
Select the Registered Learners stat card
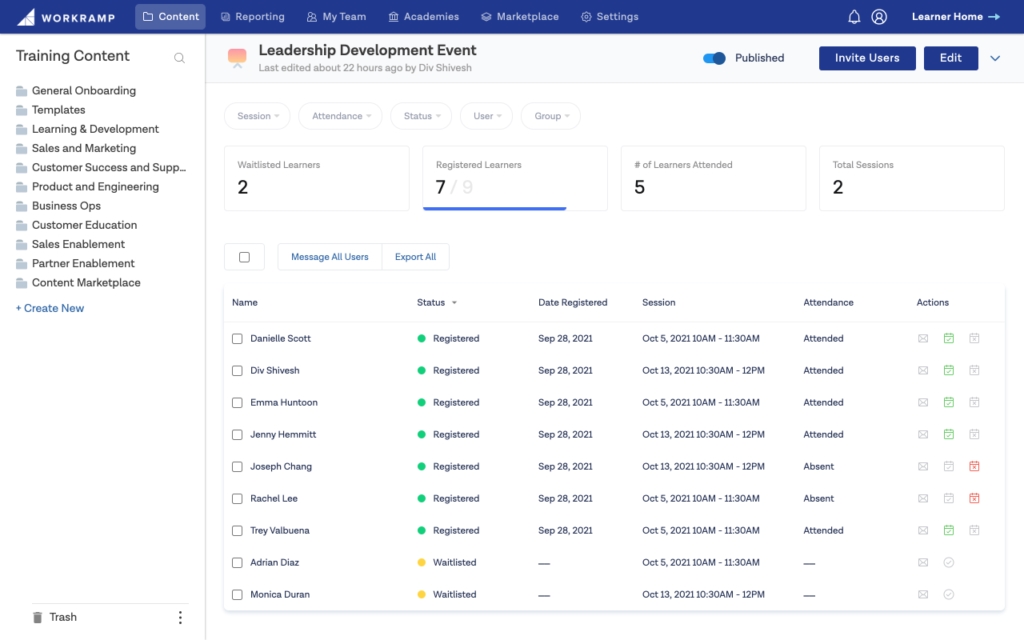tap(515, 178)
